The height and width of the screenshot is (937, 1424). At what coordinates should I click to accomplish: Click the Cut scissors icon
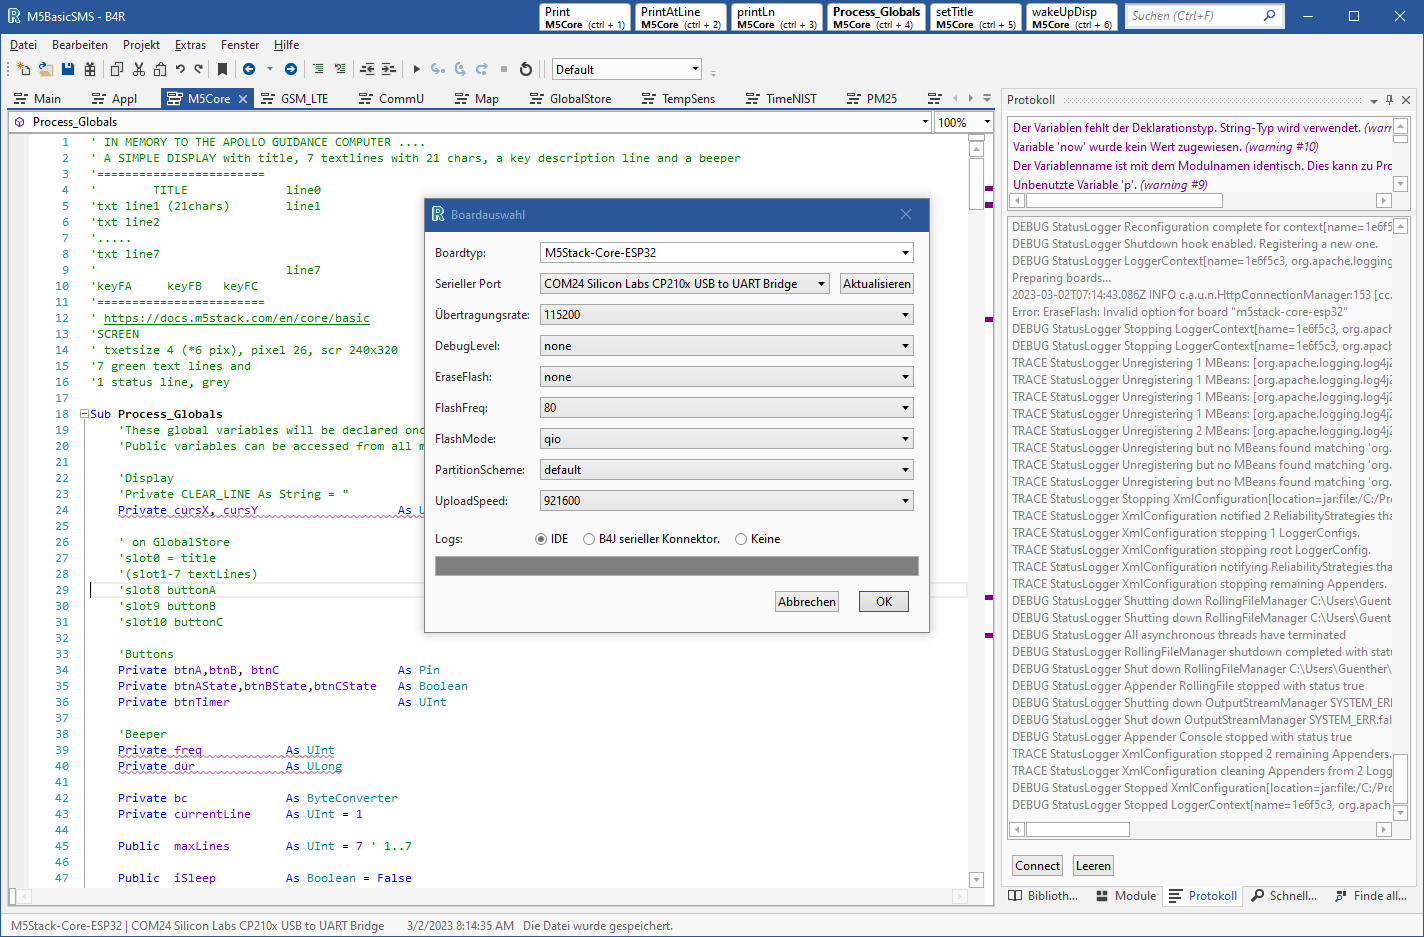point(139,69)
